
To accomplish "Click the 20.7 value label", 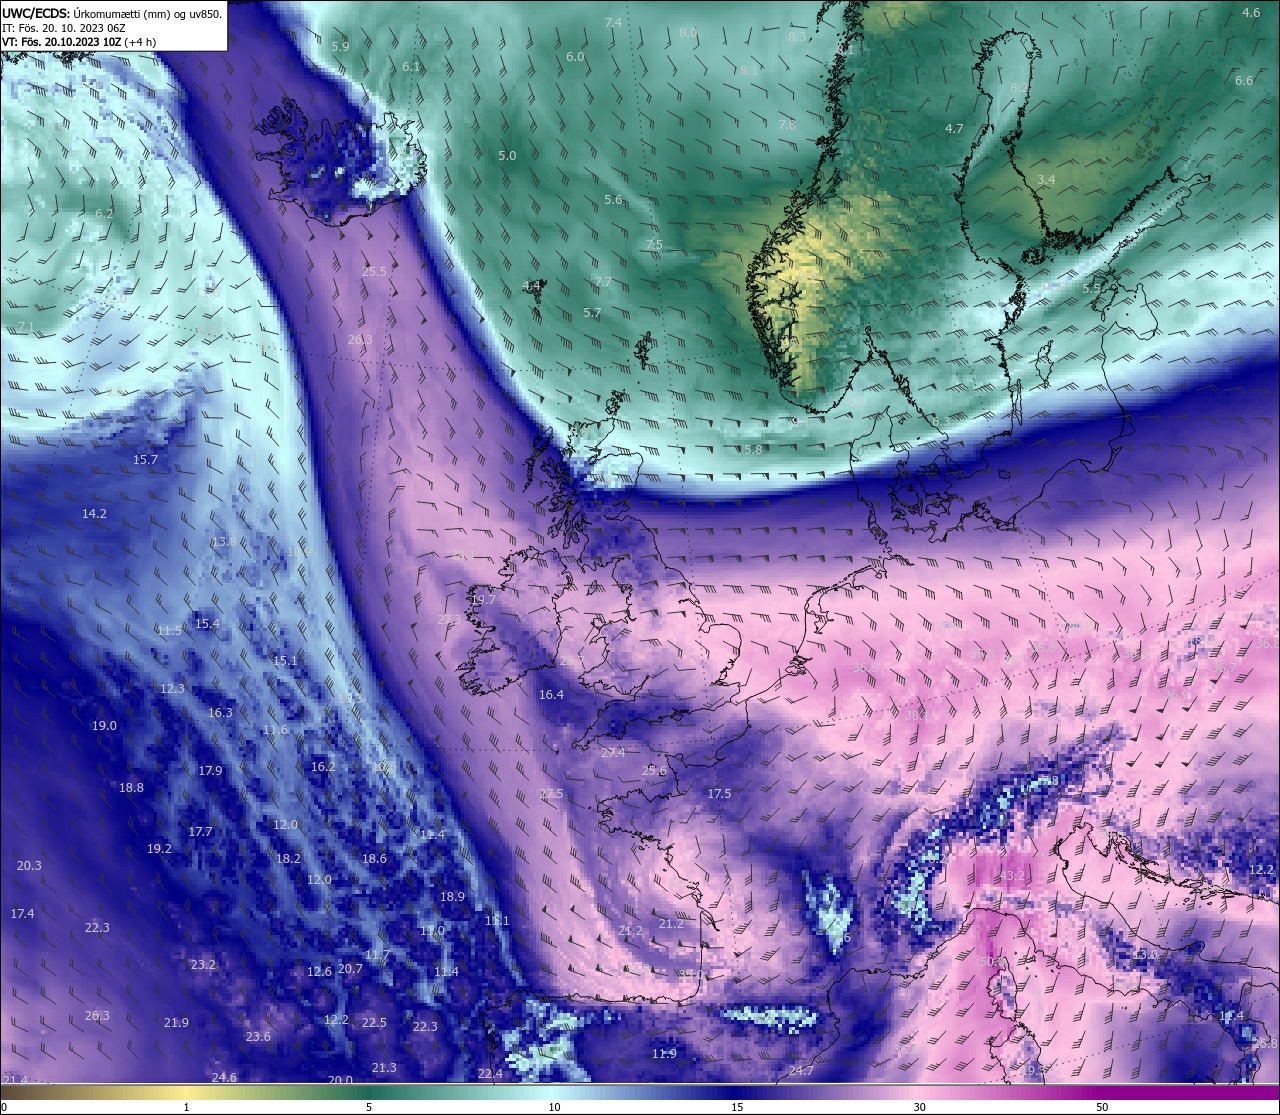I will [350, 968].
